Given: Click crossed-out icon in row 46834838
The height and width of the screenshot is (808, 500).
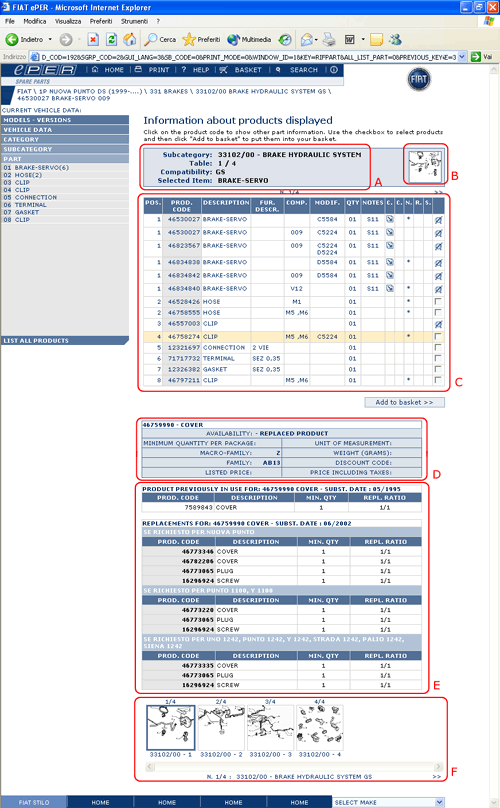Looking at the screenshot, I should coord(438,263).
